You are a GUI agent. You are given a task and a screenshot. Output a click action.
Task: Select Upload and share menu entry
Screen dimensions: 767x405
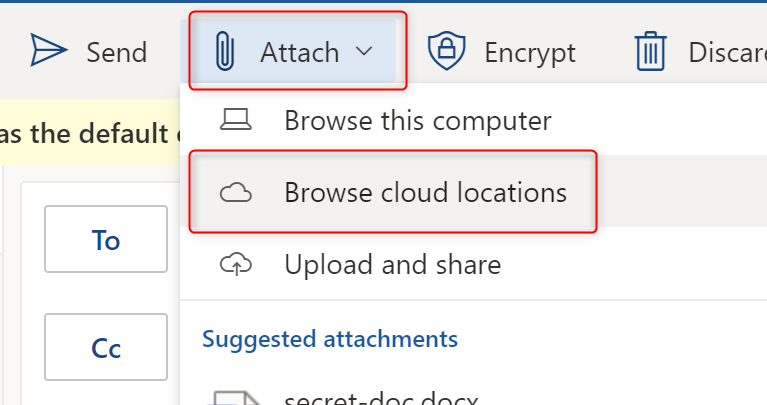point(392,264)
